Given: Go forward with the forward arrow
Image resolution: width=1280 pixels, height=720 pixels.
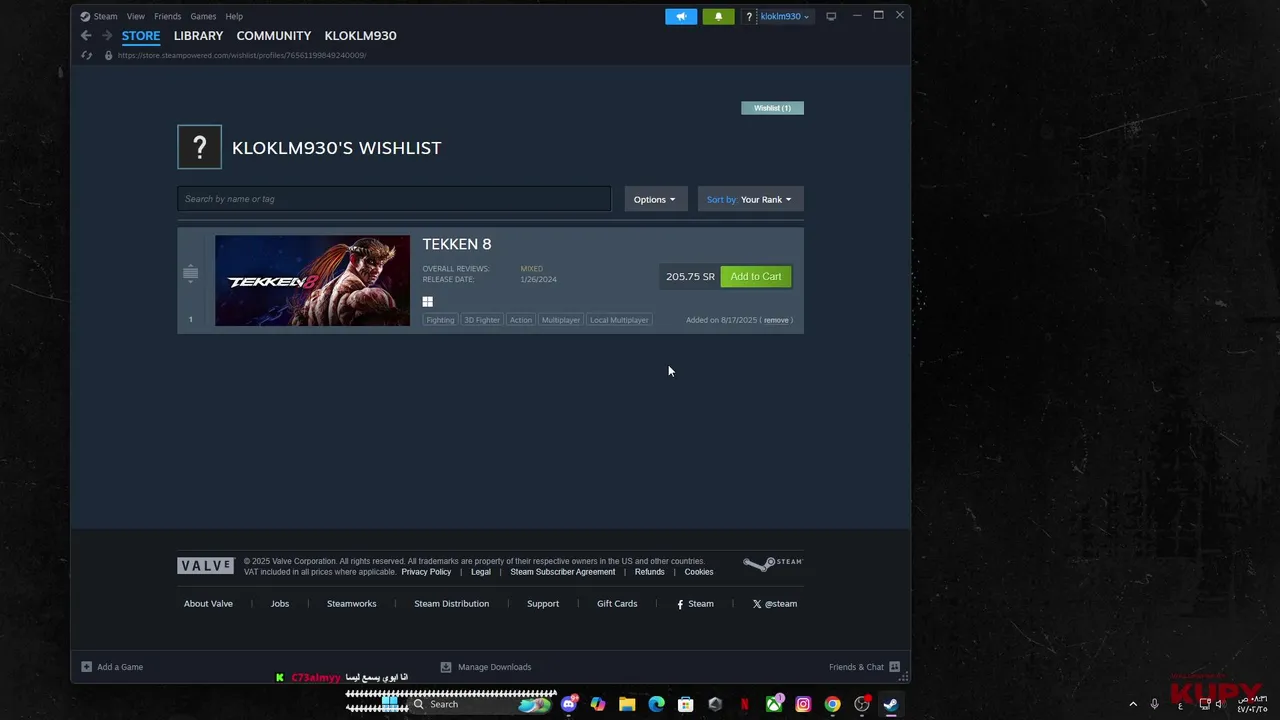Looking at the screenshot, I should point(106,36).
